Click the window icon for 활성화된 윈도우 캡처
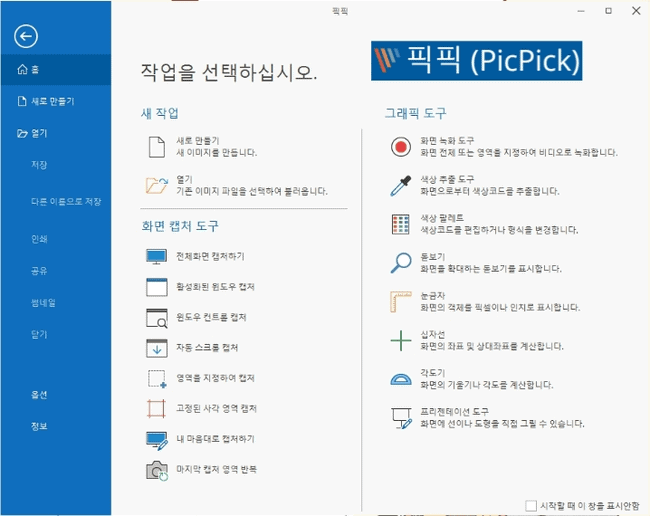 157,287
